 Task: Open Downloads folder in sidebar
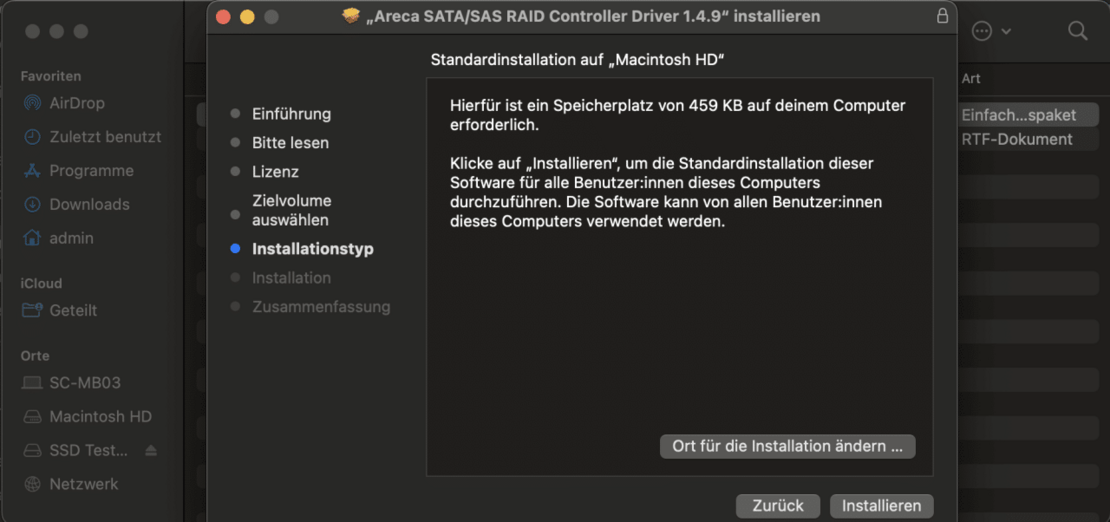coord(89,205)
